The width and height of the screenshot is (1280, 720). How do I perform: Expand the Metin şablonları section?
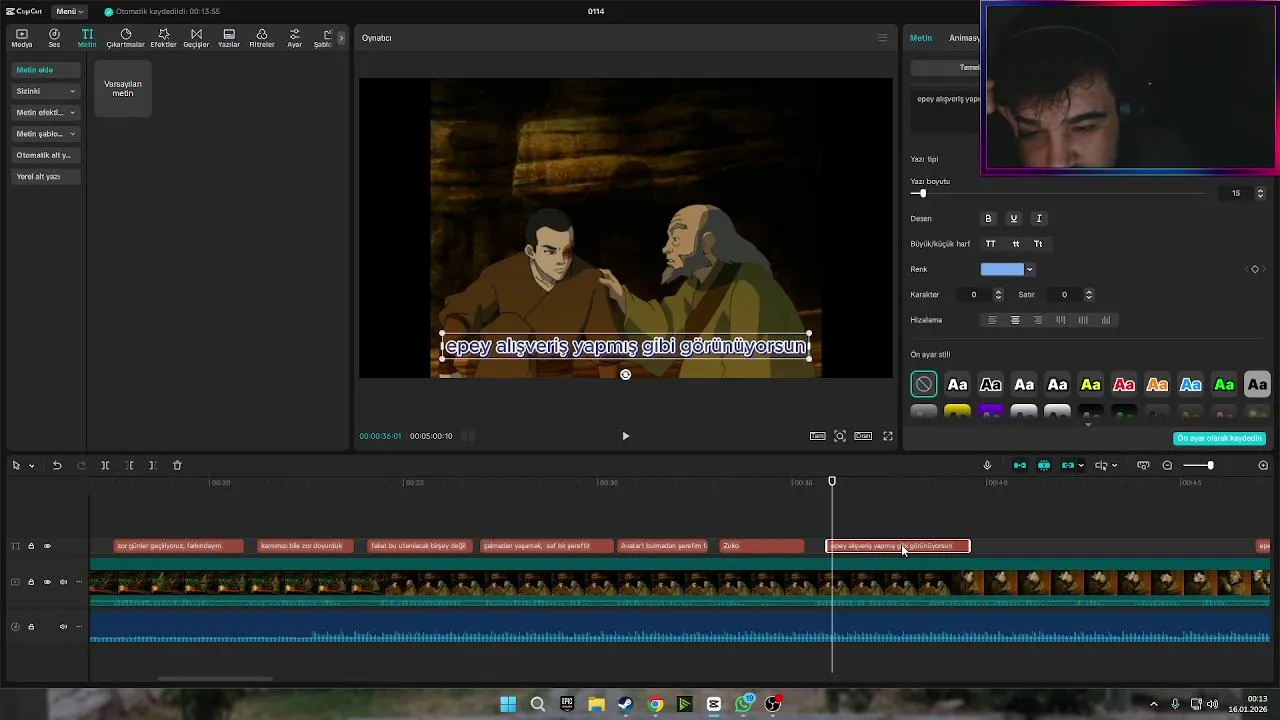[x=45, y=133]
